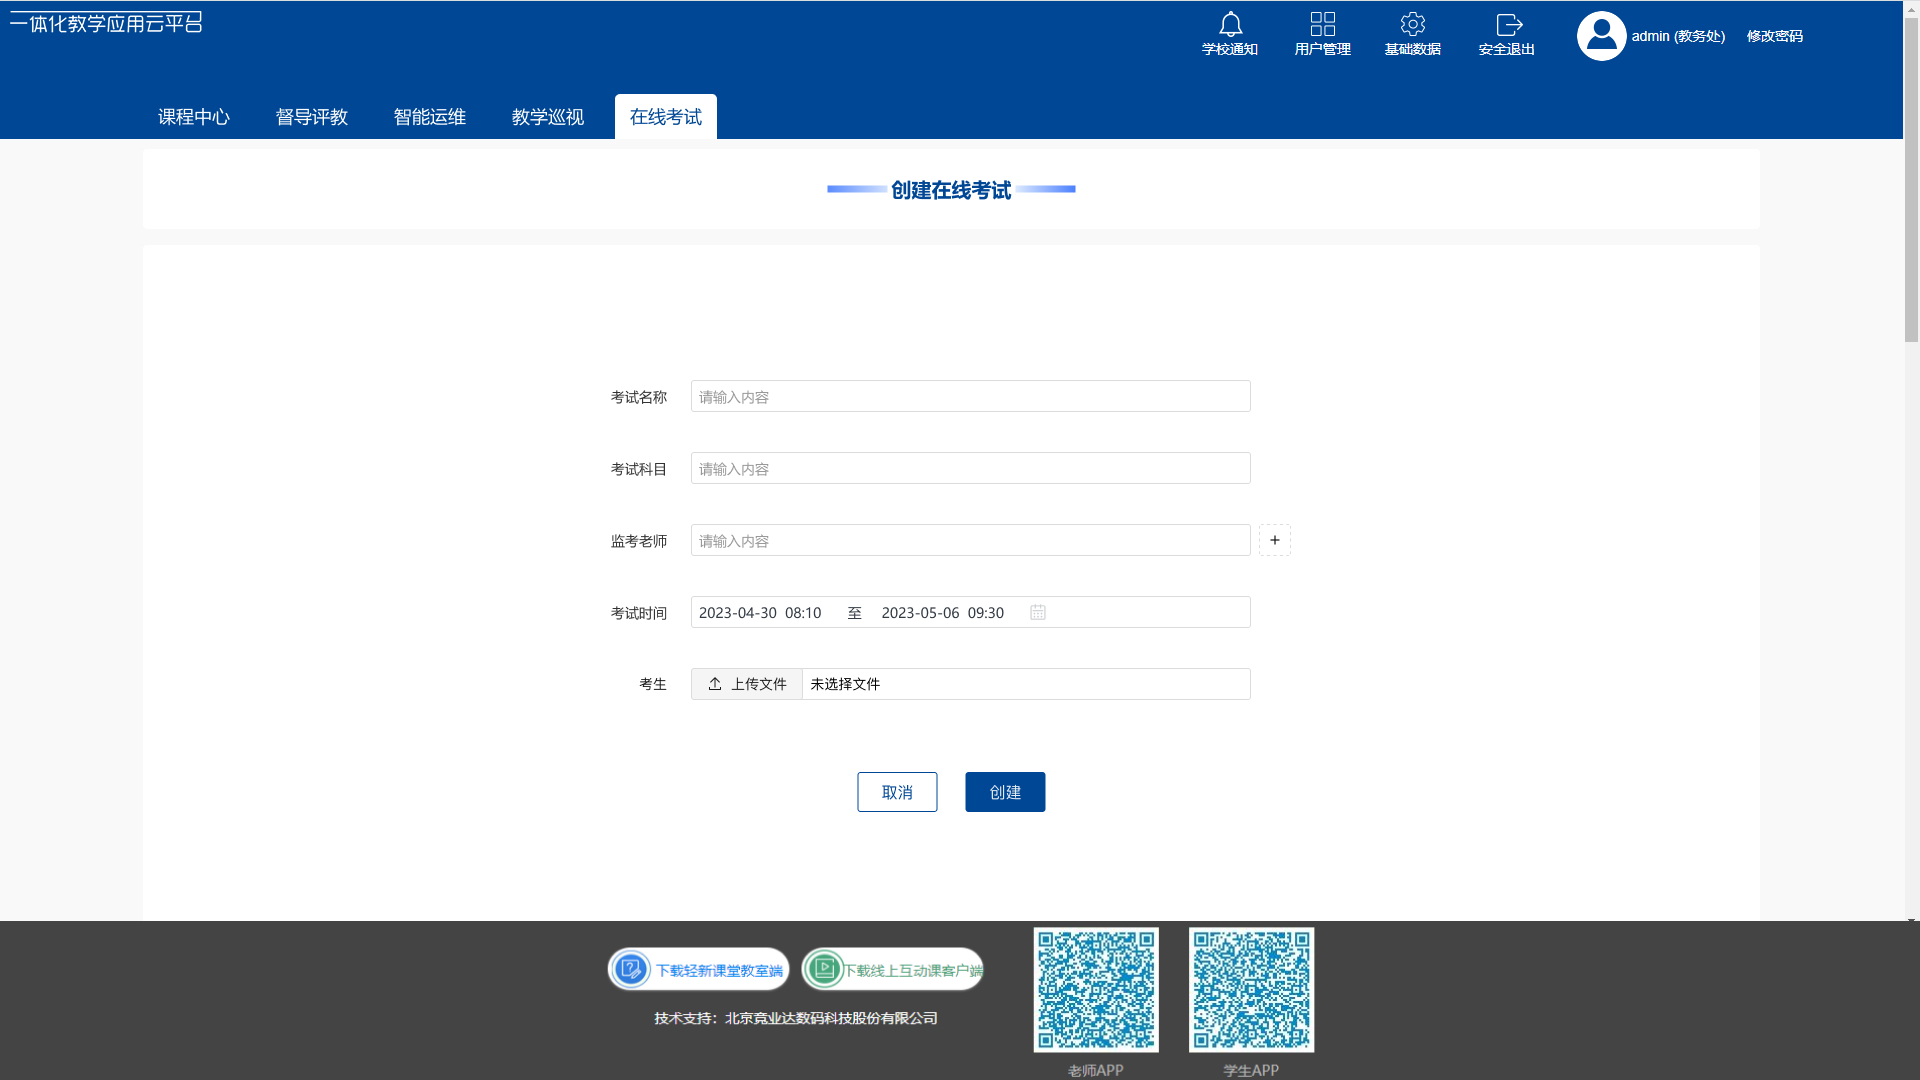
Task: Click the 考生 field label
Action: (x=653, y=684)
